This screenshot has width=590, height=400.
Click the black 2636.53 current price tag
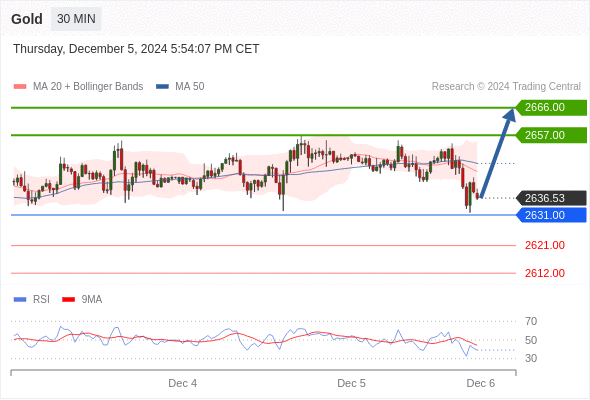point(551,198)
